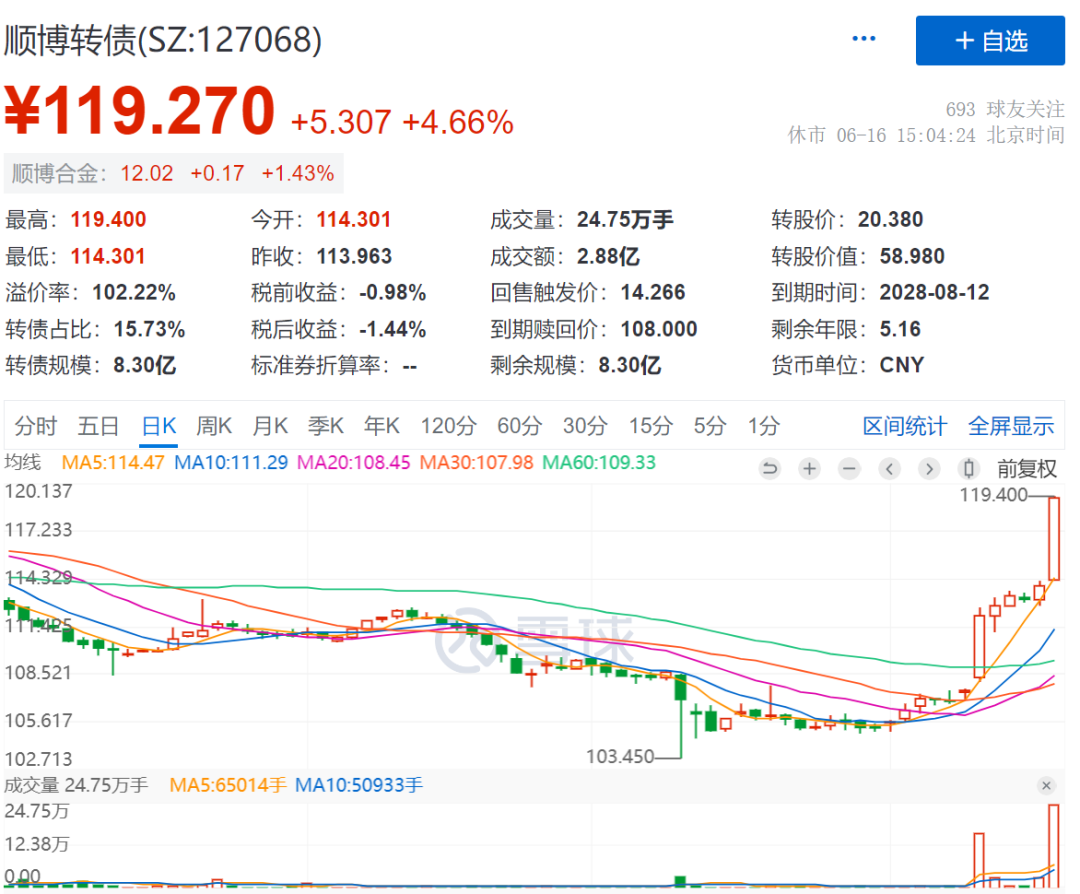Click the MA20:108.45 indicator label

(353, 462)
